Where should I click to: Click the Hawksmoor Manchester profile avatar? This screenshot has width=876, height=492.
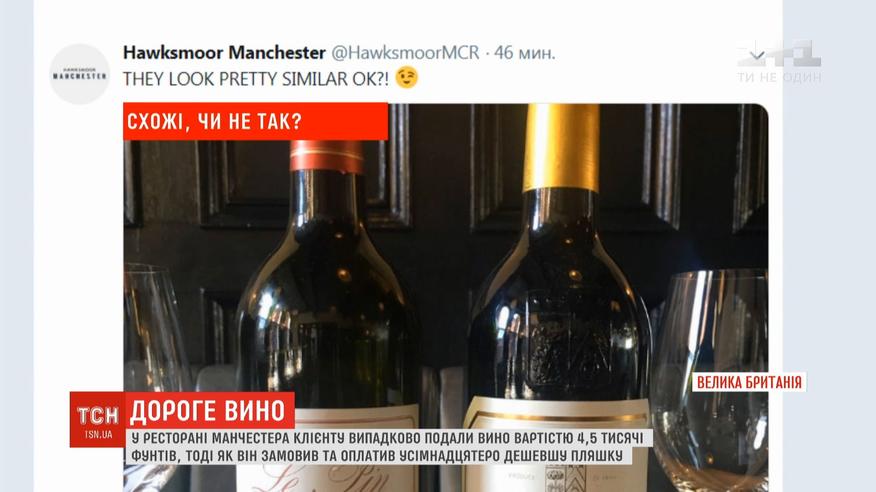pos(80,74)
